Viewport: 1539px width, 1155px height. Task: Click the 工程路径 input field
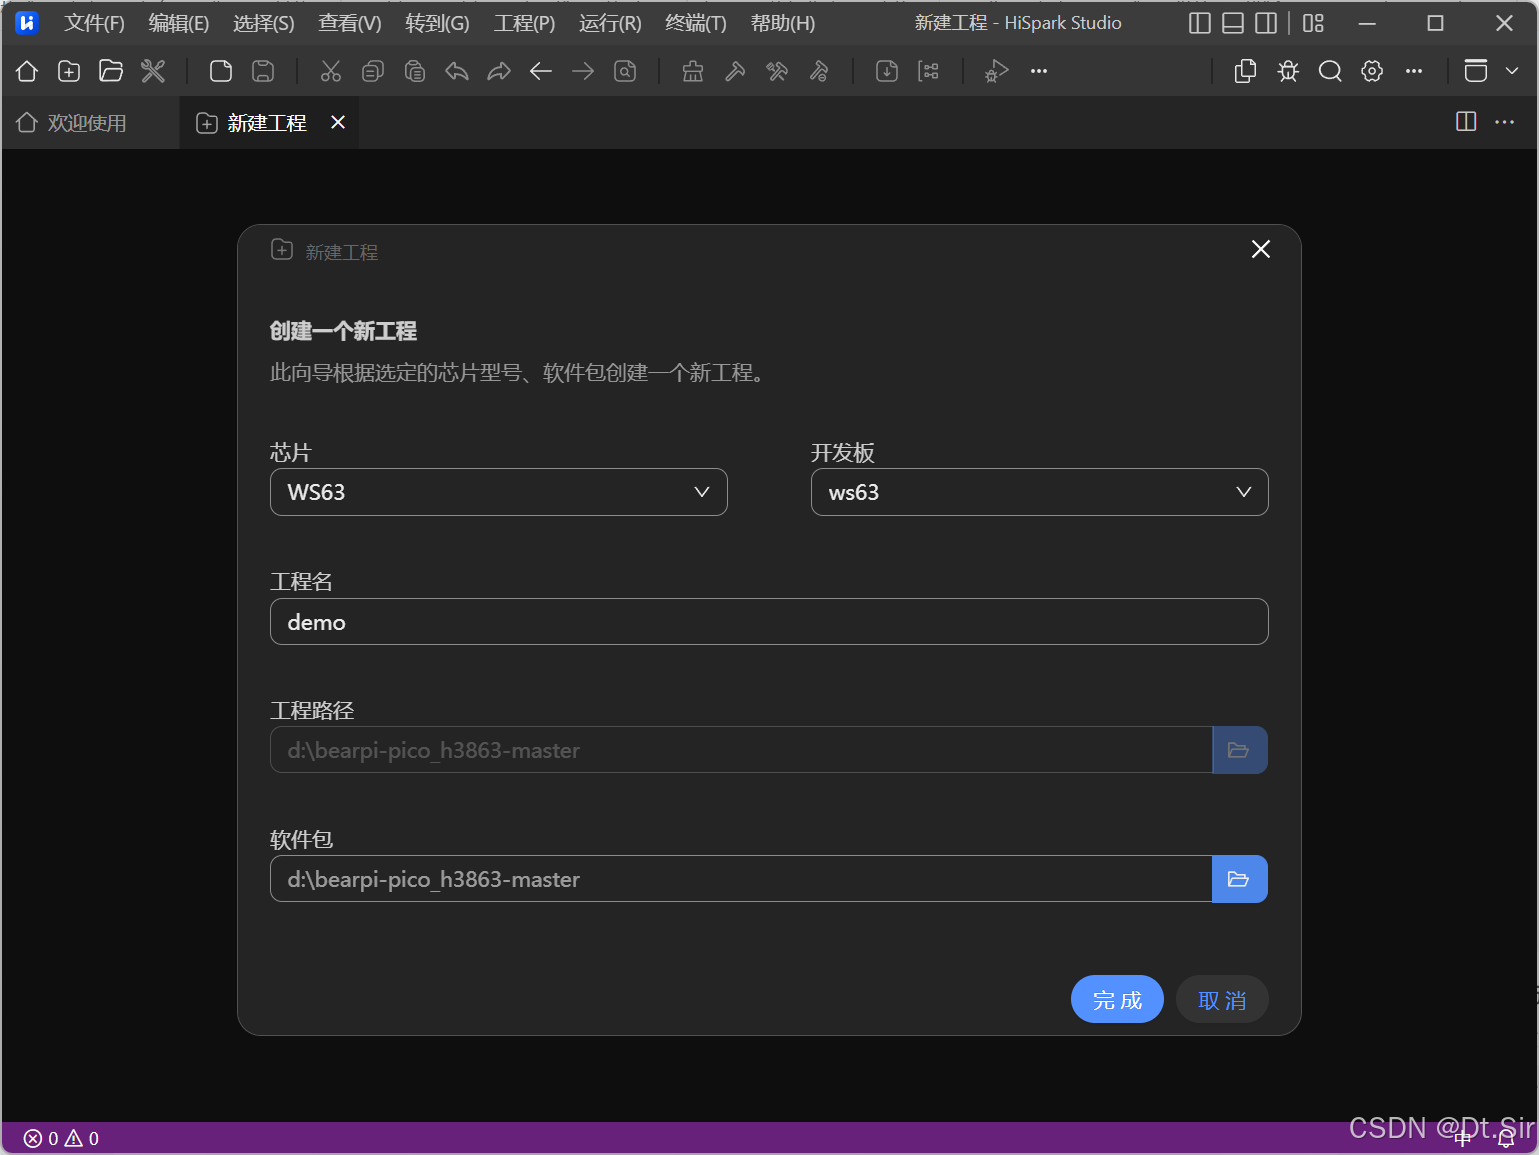[741, 750]
